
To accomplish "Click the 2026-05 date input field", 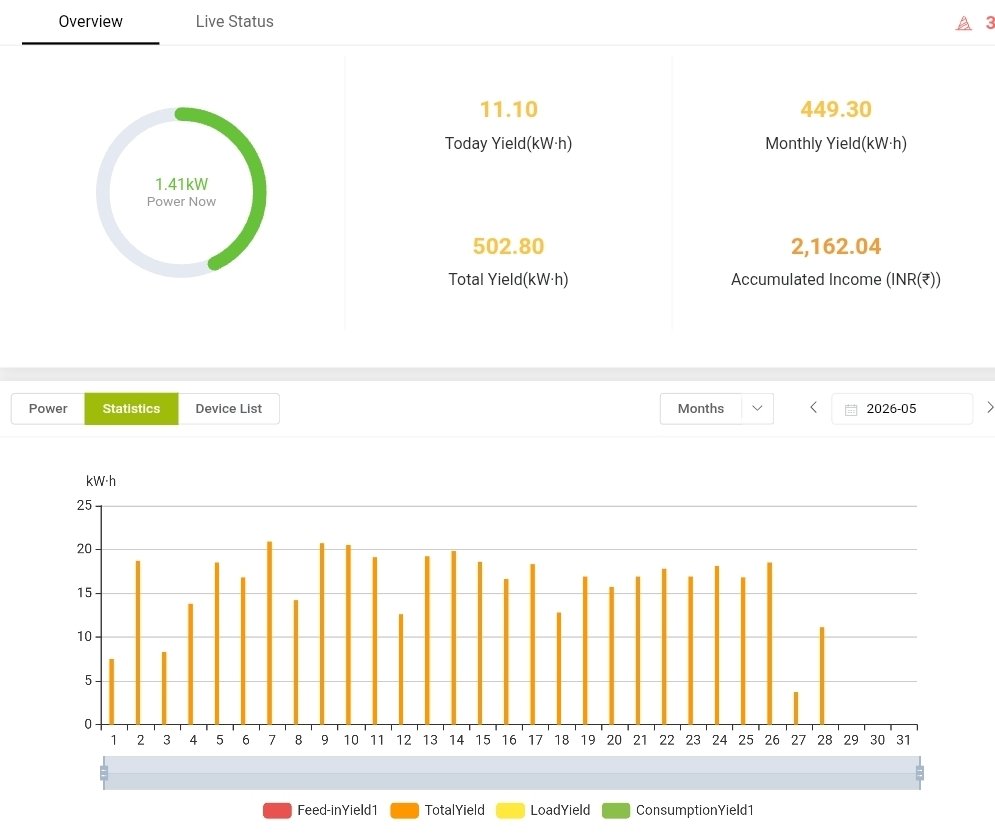I will (902, 409).
